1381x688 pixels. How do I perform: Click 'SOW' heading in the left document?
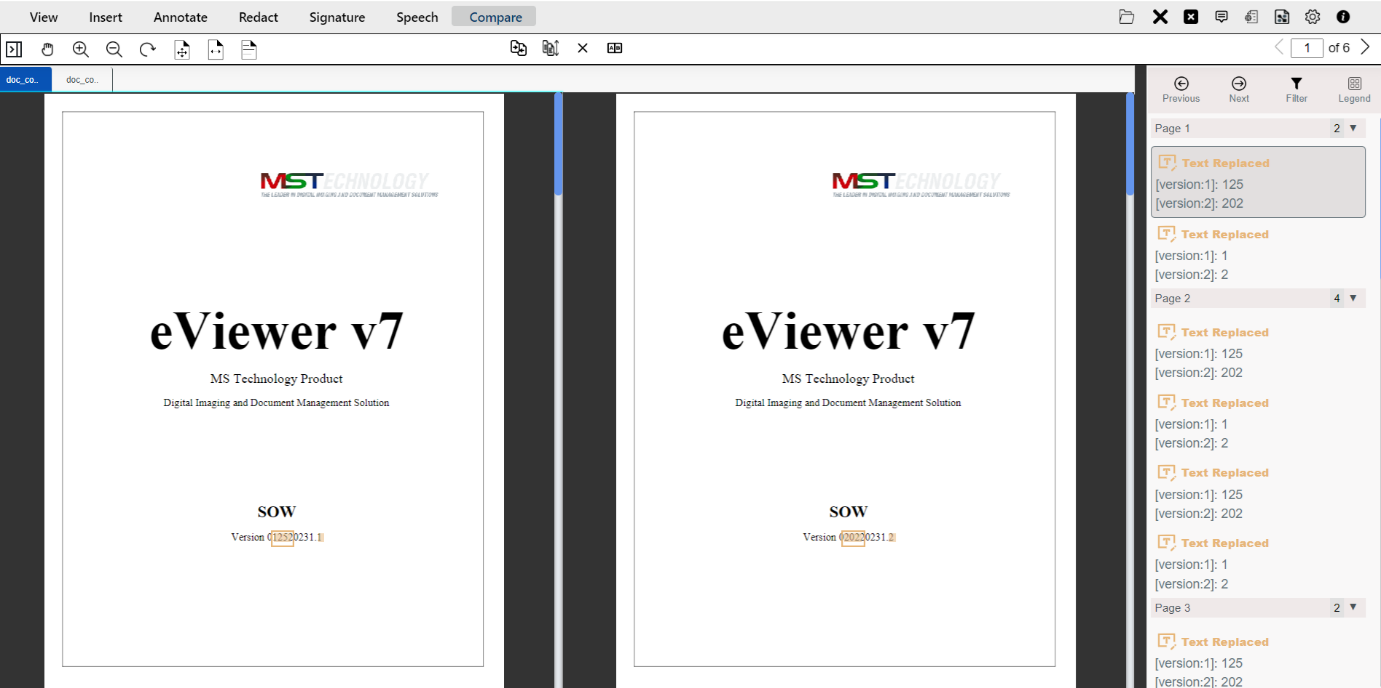[276, 512]
